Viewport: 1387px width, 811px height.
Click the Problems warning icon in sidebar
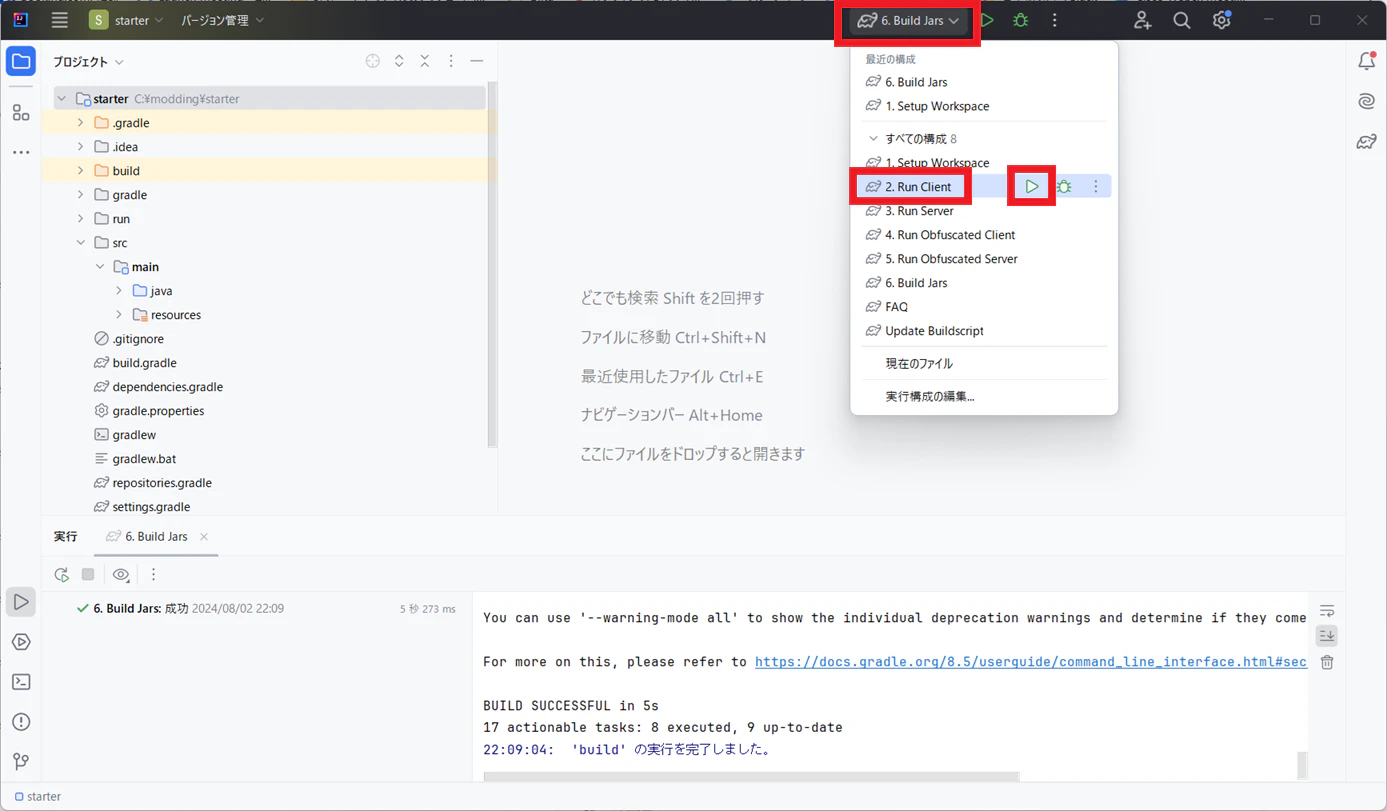coord(21,722)
